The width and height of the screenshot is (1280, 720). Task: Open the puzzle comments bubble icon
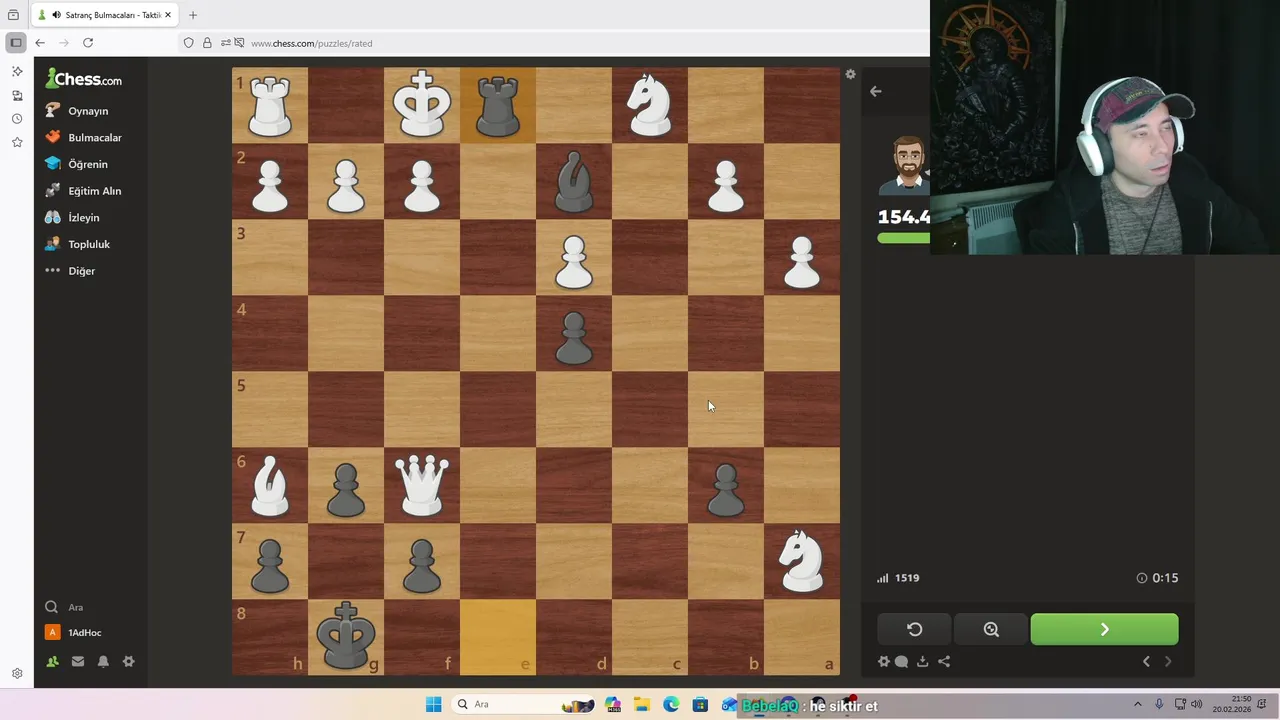(901, 661)
